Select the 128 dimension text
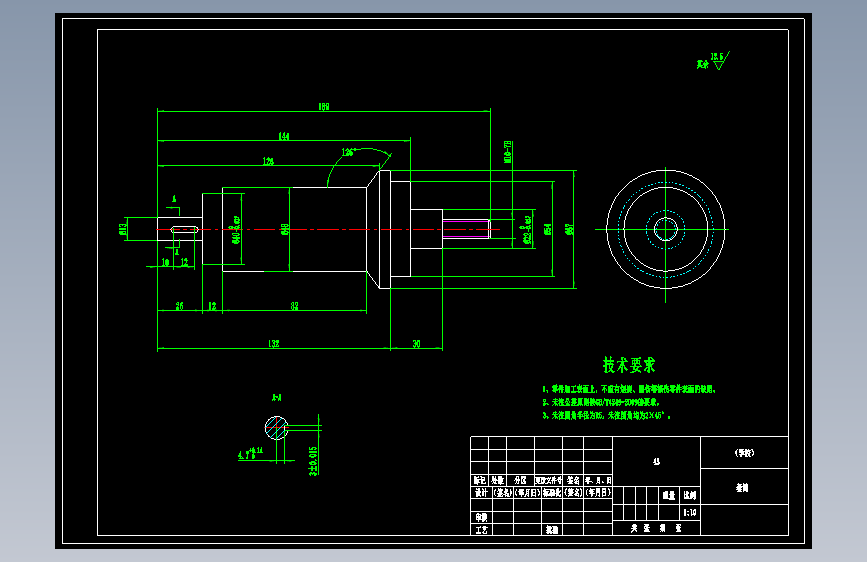867x562 pixels. 268,161
